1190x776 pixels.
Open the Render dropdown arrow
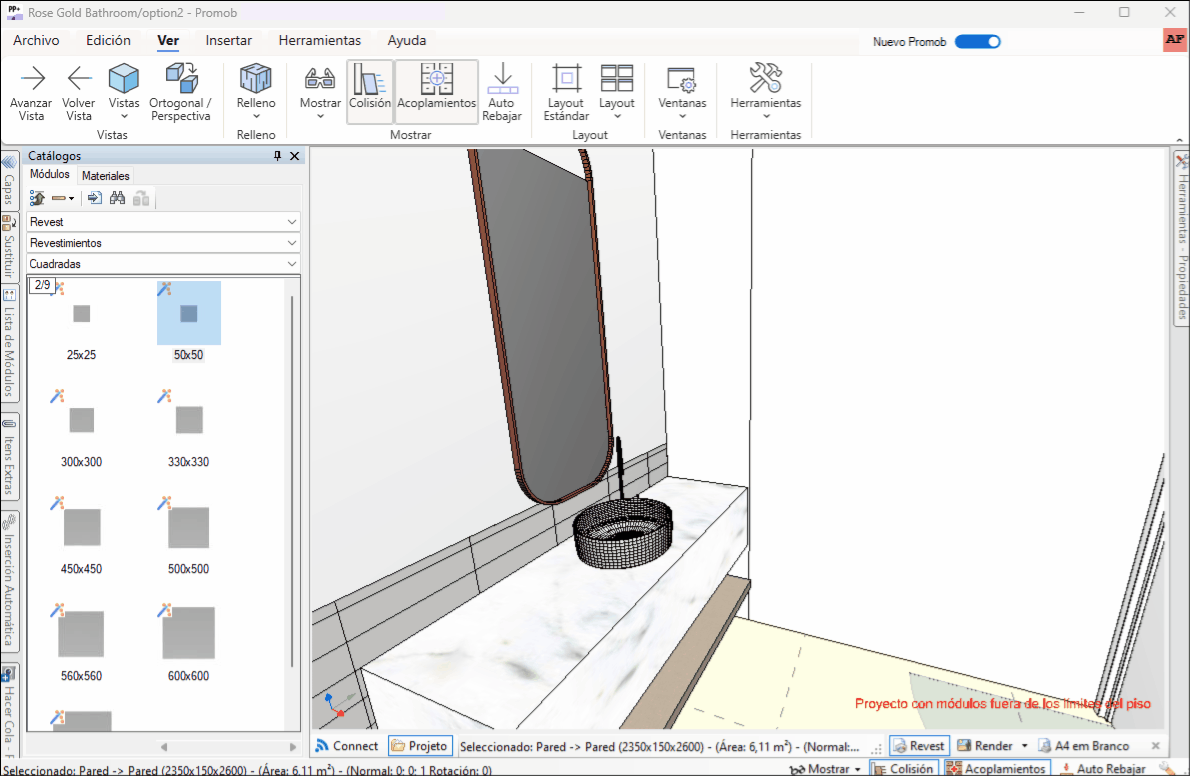click(x=1025, y=746)
